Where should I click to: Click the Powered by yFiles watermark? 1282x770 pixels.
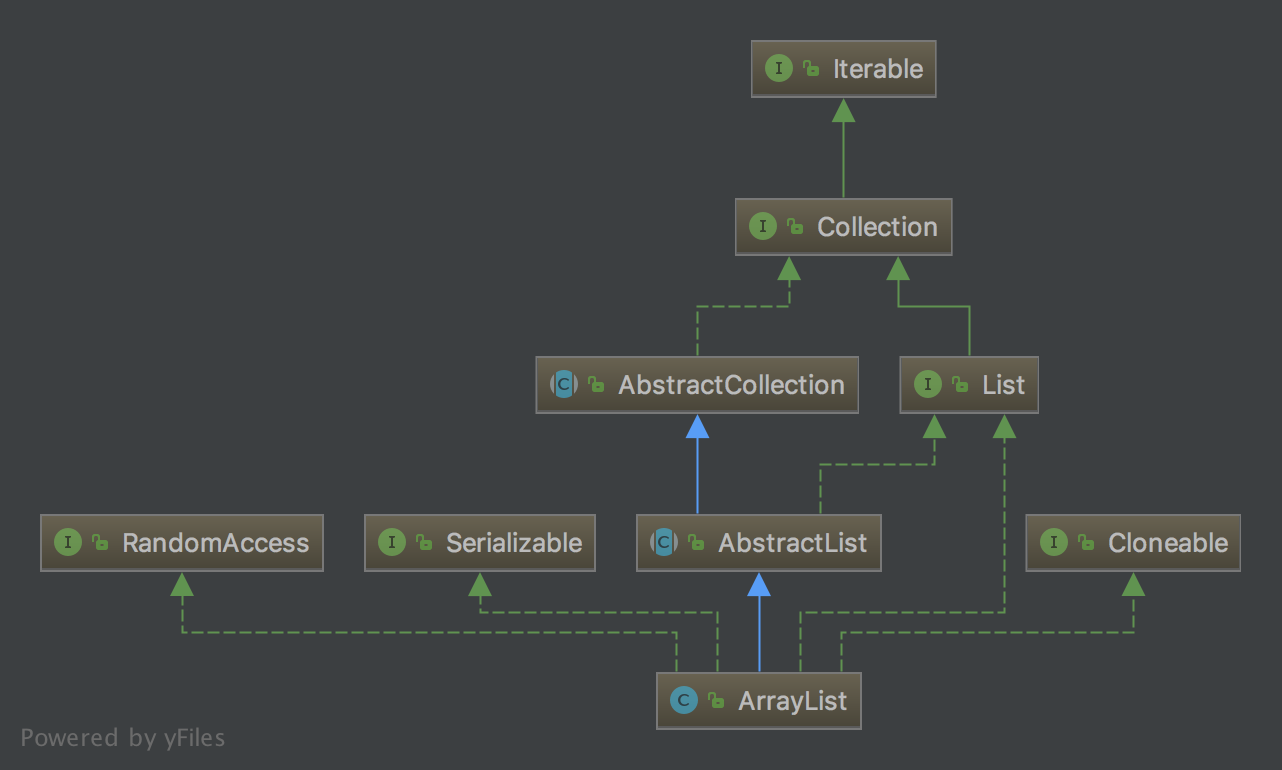click(123, 738)
